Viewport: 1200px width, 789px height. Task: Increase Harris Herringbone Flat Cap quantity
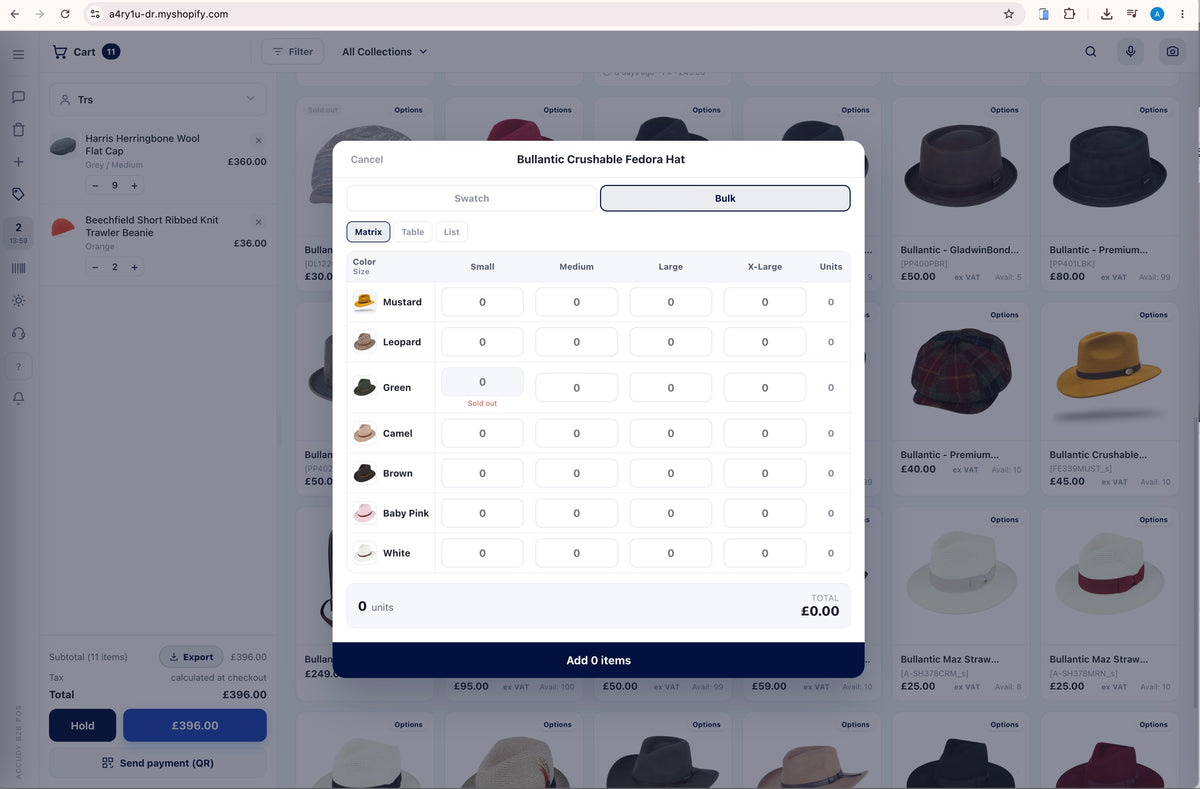point(134,186)
